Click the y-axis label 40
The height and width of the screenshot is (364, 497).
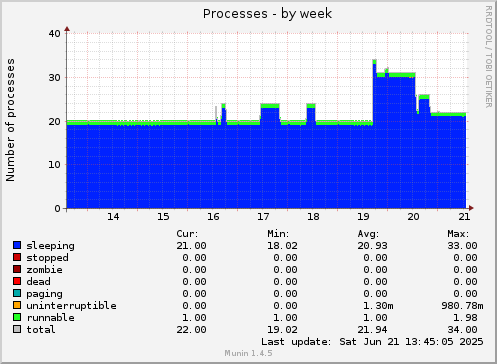pyautogui.click(x=54, y=34)
